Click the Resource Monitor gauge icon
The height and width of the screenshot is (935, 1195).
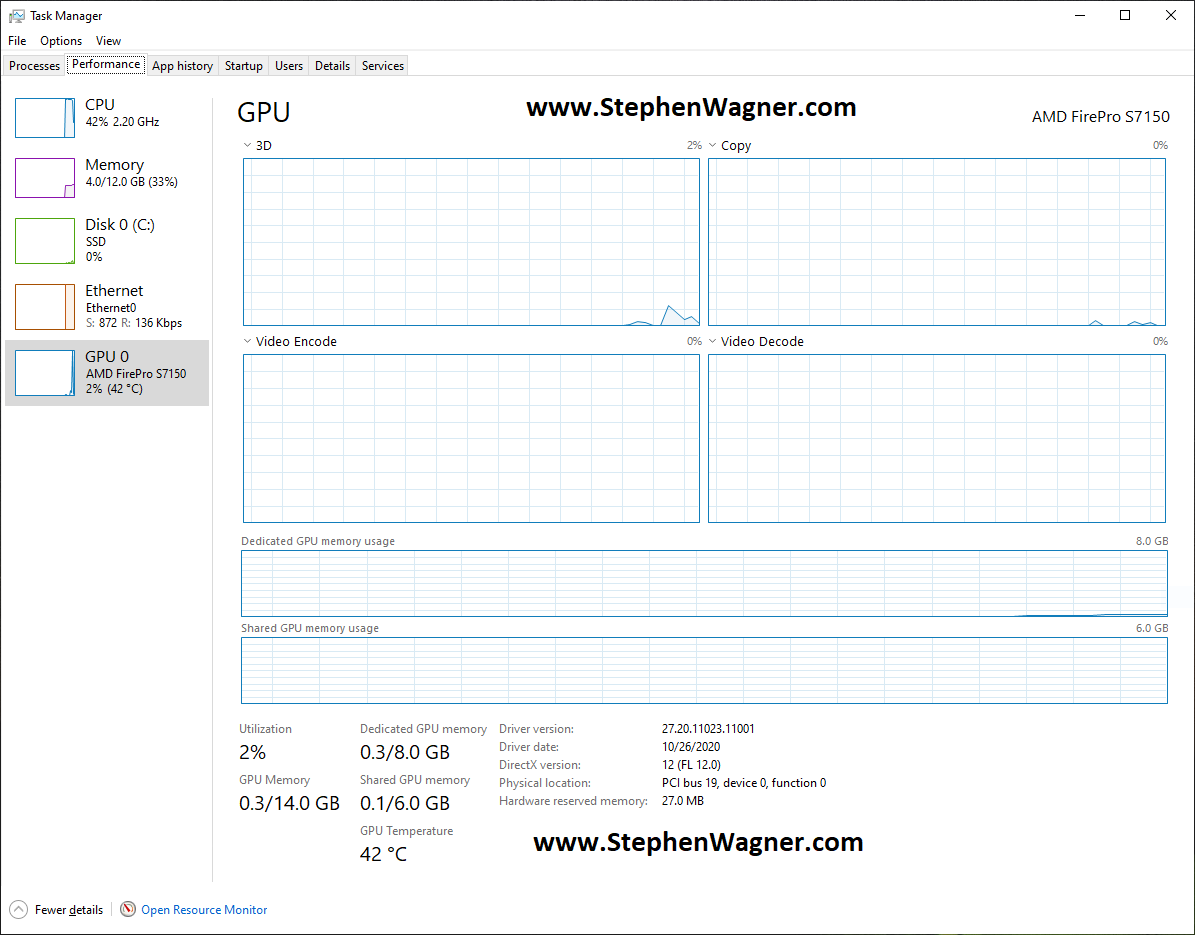tap(128, 909)
